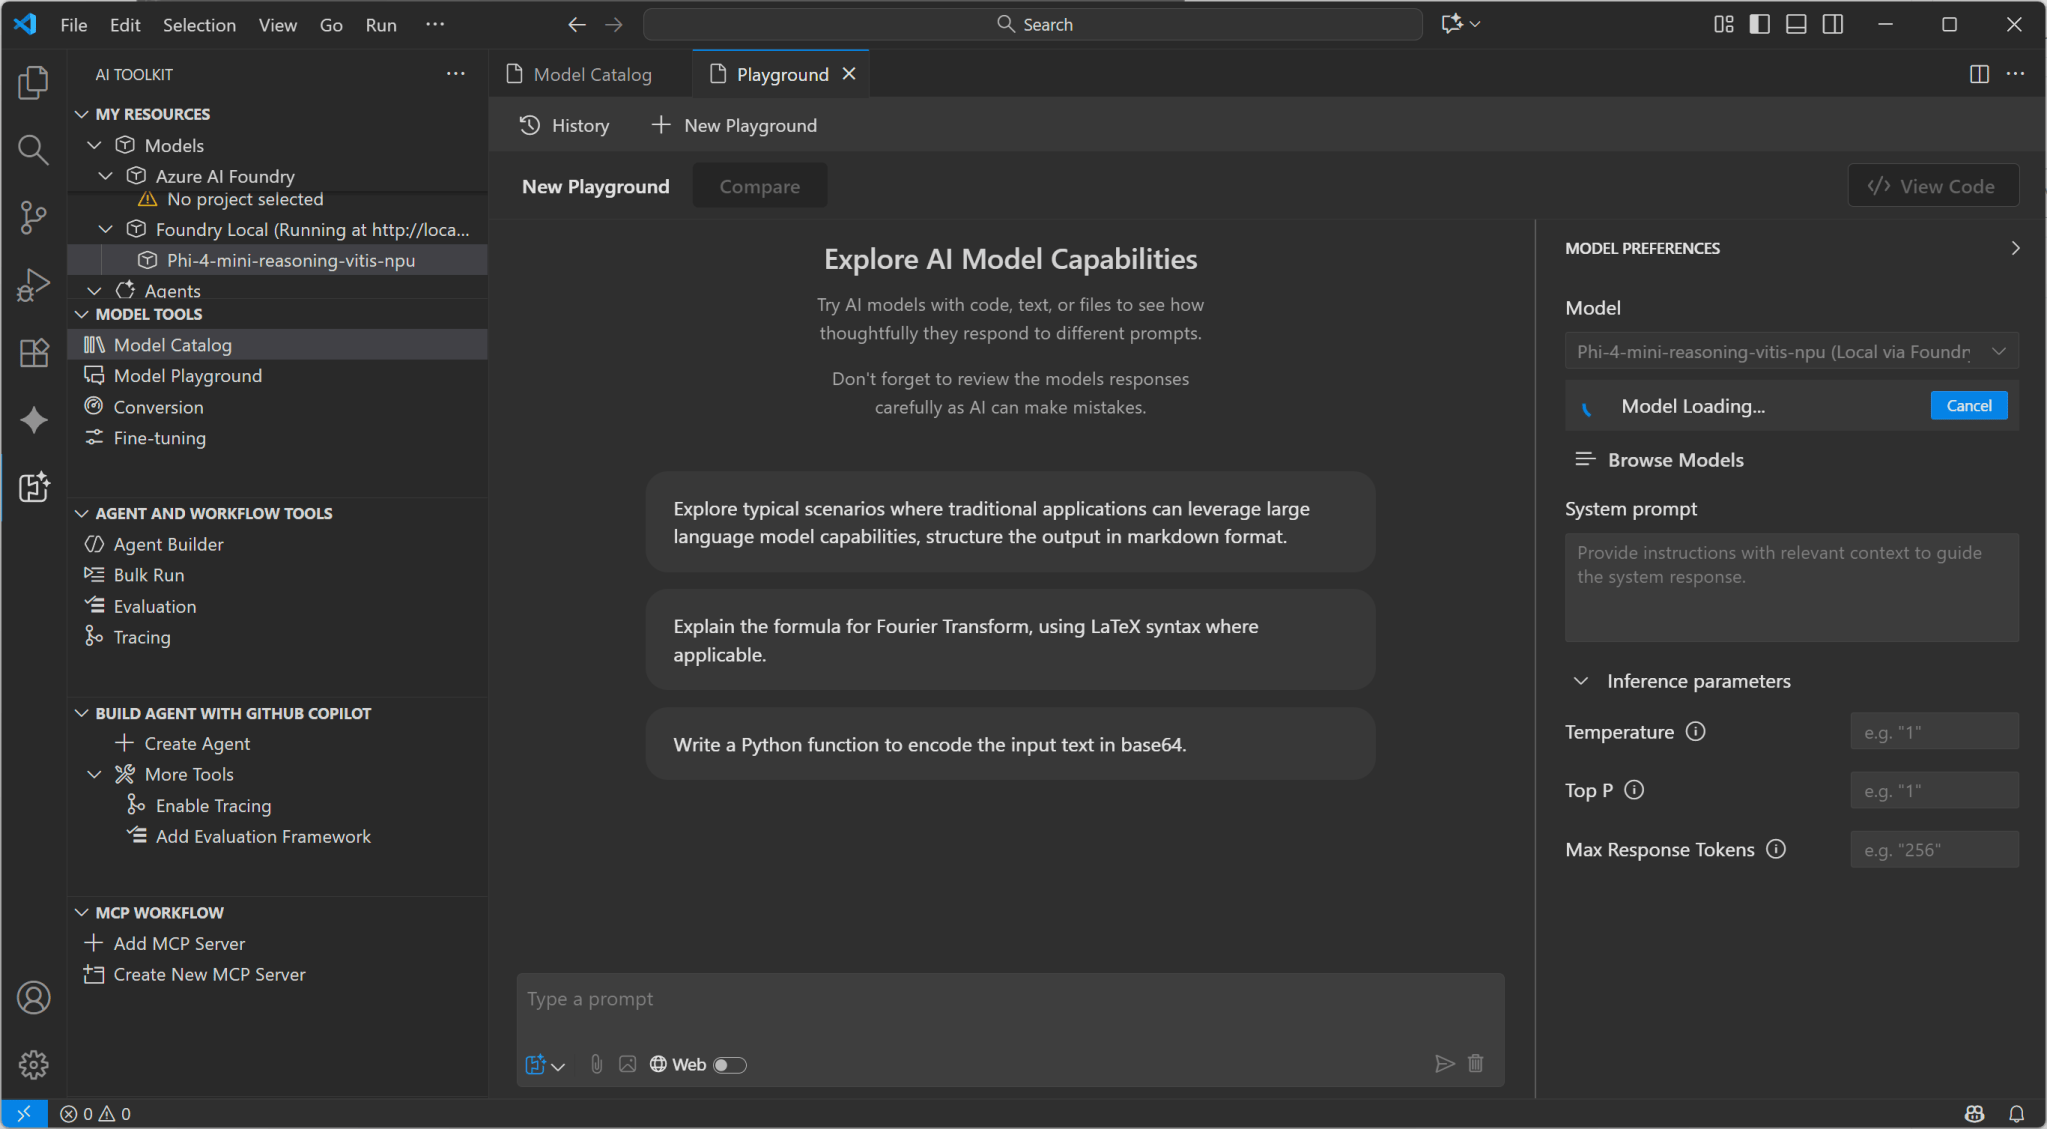This screenshot has width=2047, height=1129.
Task: Toggle primary side bar layout button
Action: tap(1760, 25)
